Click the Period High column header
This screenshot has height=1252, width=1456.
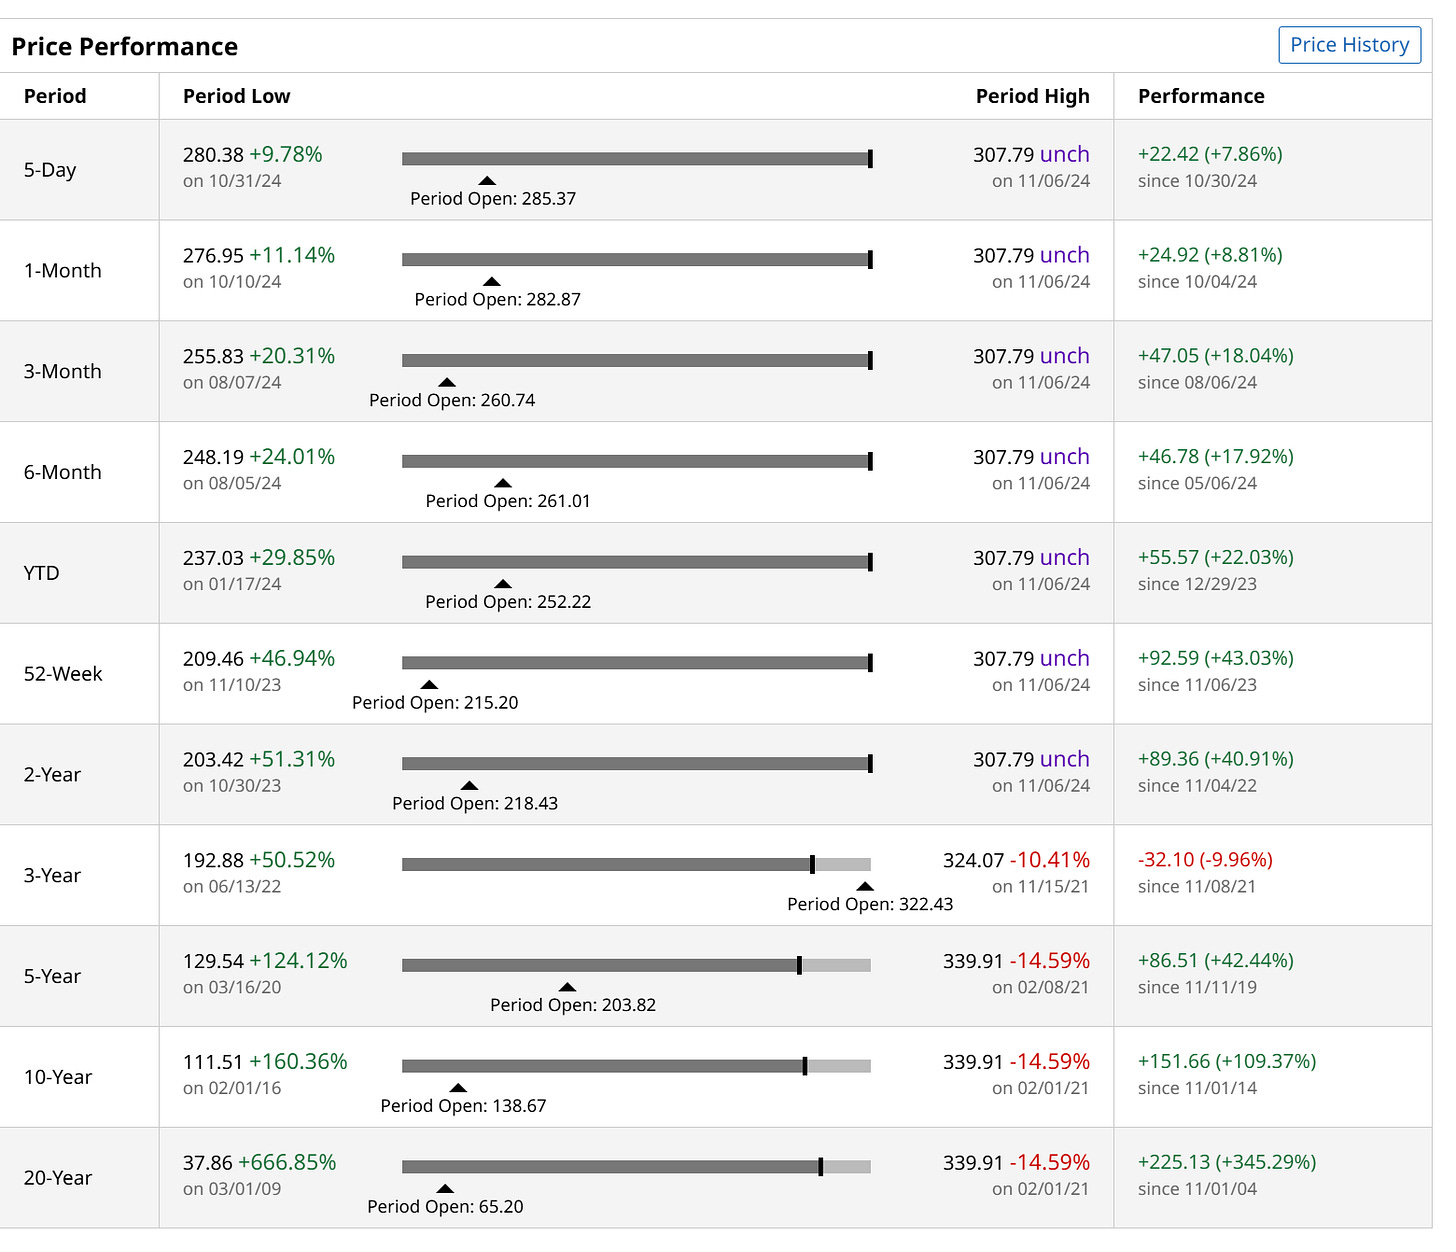pos(1032,96)
